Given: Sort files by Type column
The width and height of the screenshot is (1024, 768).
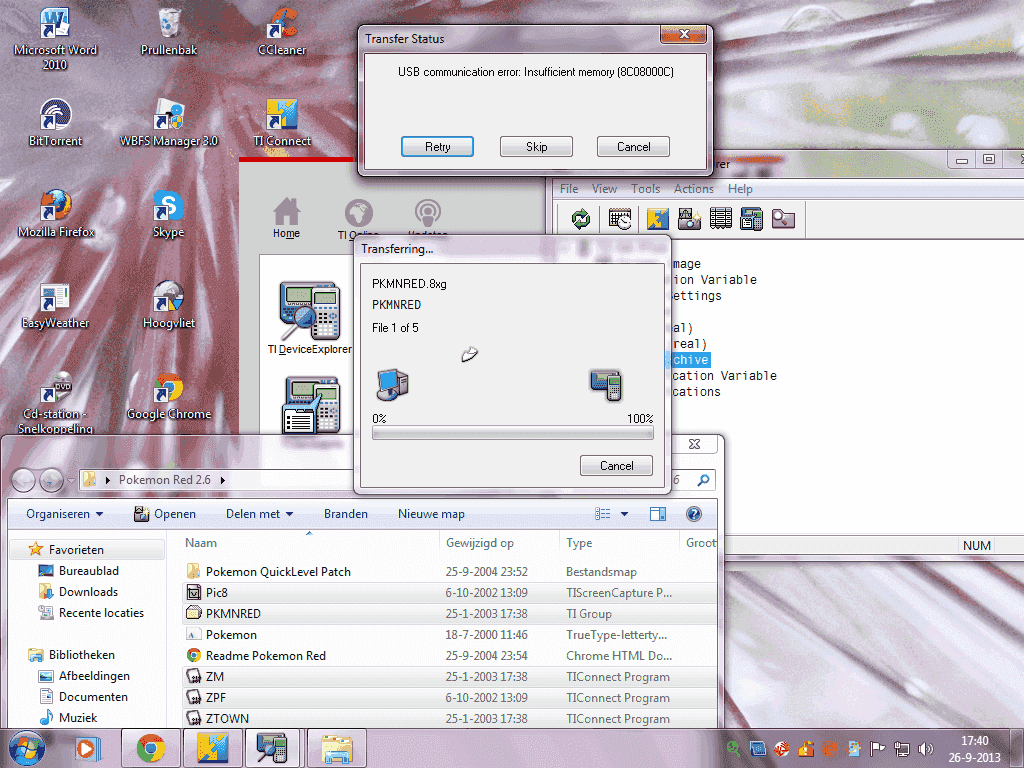Looking at the screenshot, I should tap(619, 543).
